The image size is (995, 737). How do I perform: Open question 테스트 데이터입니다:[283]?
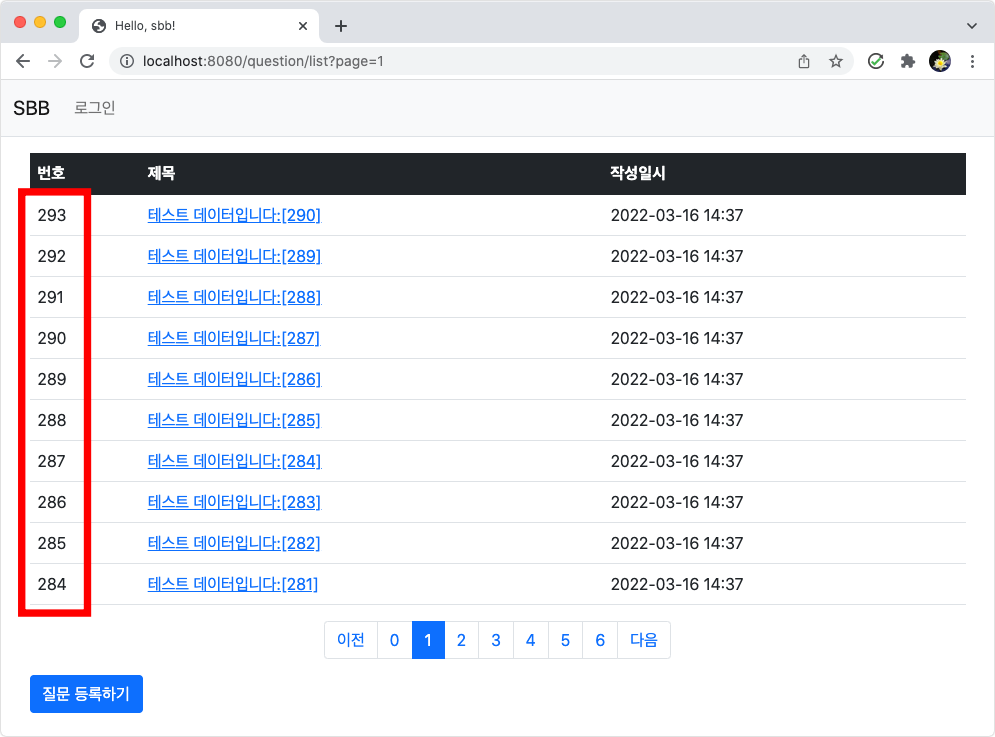(x=234, y=502)
